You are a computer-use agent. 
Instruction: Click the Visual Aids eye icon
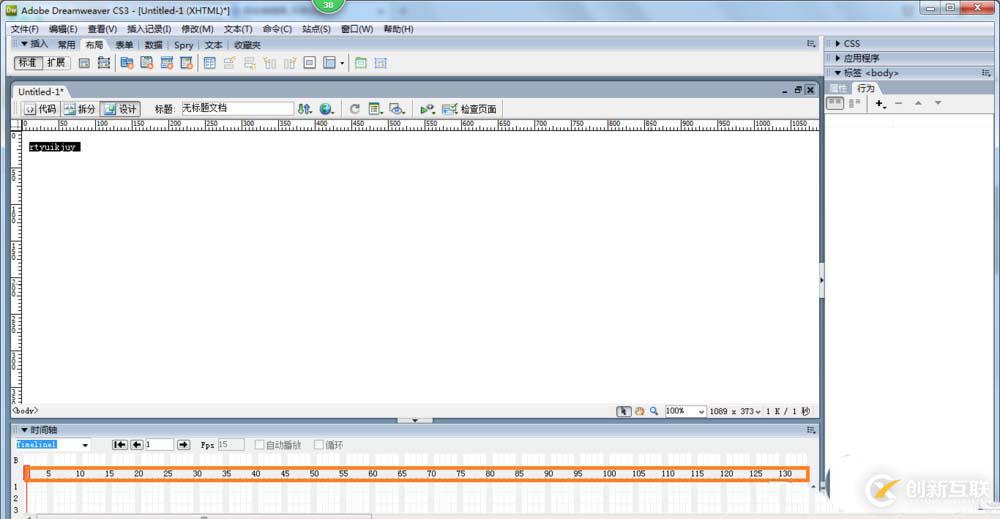coord(397,109)
